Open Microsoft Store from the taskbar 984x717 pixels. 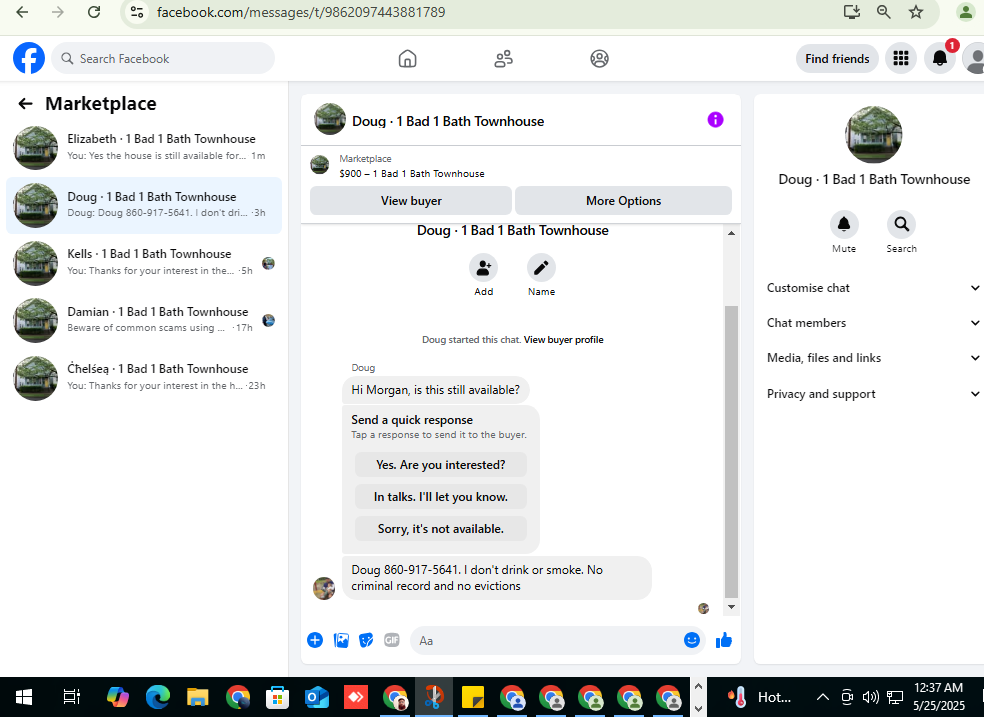tap(277, 697)
